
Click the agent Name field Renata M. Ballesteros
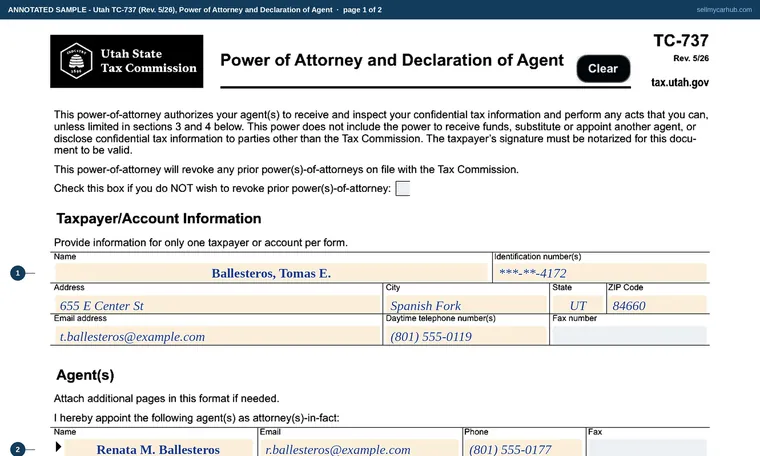click(158, 449)
